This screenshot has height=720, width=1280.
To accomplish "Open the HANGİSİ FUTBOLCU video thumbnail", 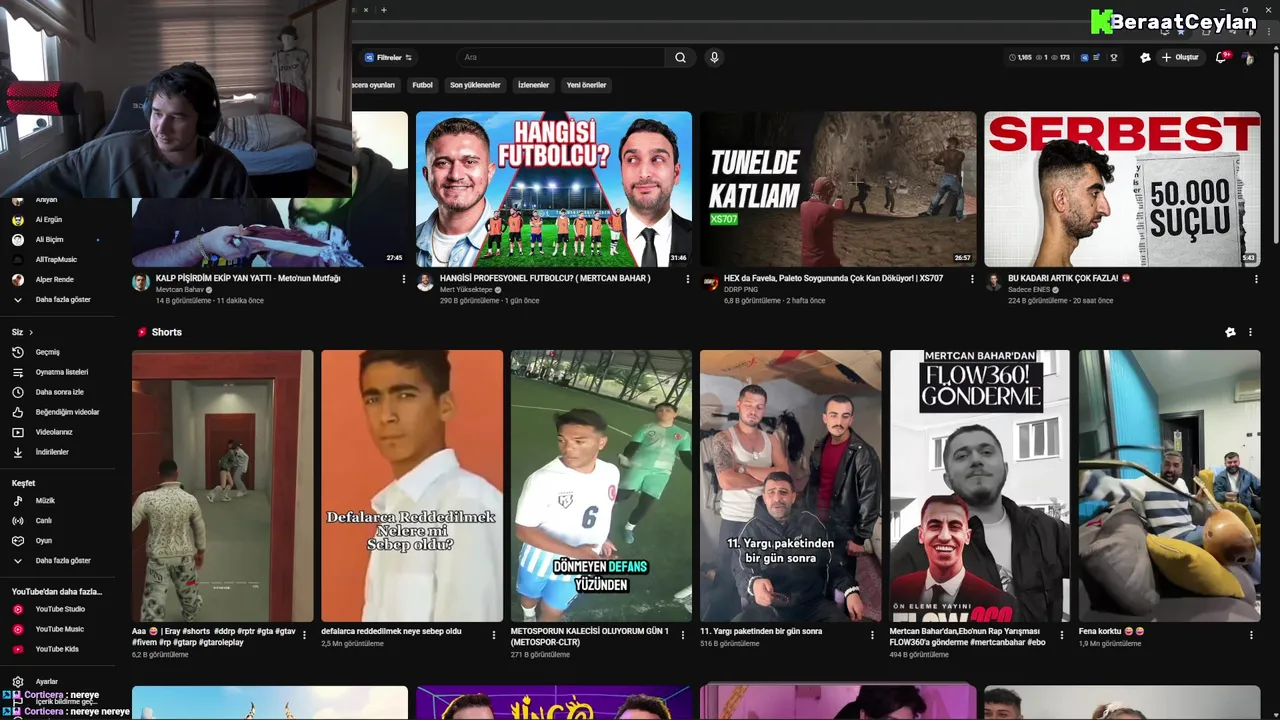I will [x=554, y=189].
